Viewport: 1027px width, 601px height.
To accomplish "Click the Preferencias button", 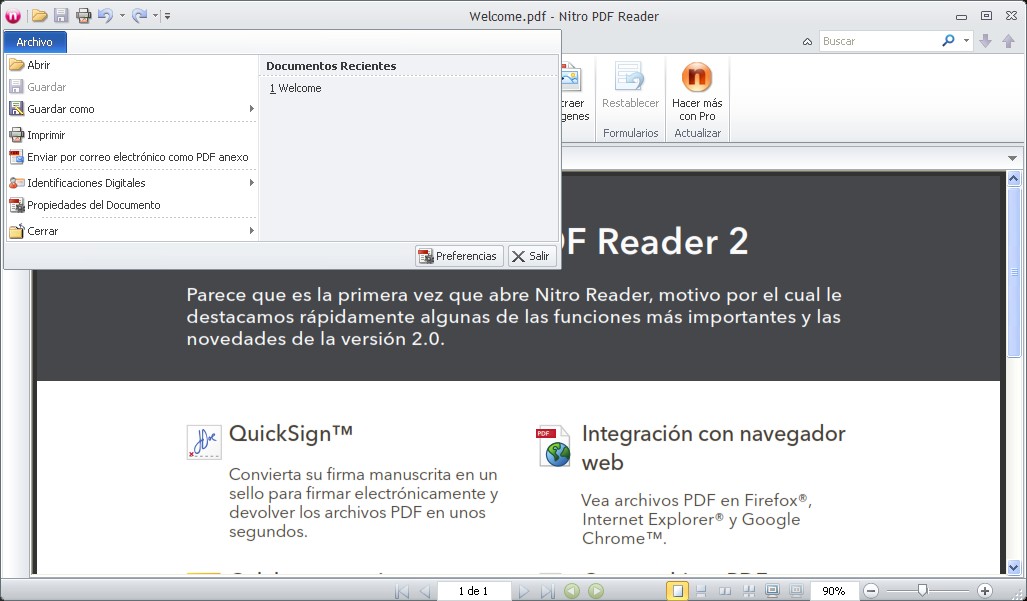I will (459, 256).
